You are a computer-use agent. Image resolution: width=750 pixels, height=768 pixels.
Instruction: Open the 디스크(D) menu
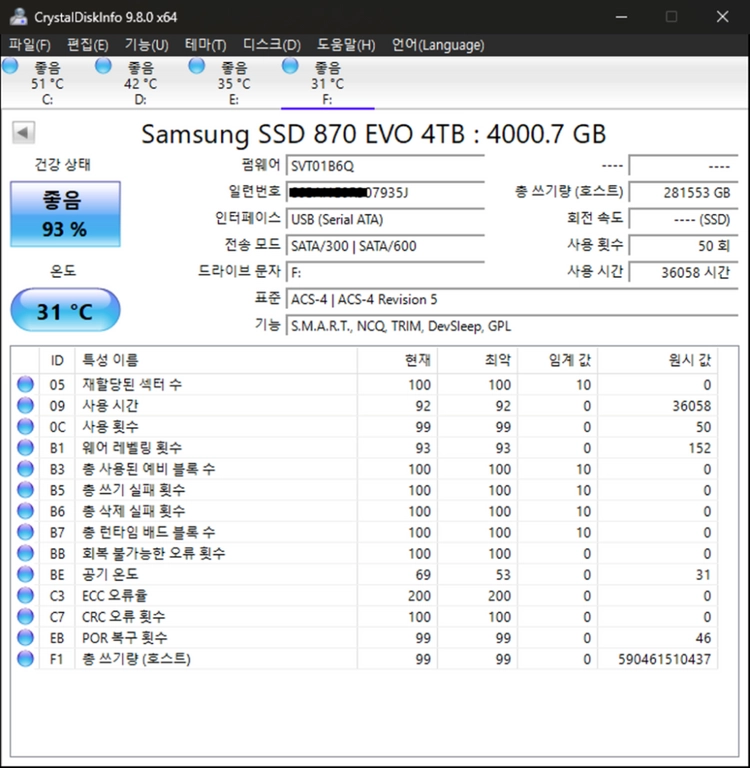pyautogui.click(x=272, y=45)
